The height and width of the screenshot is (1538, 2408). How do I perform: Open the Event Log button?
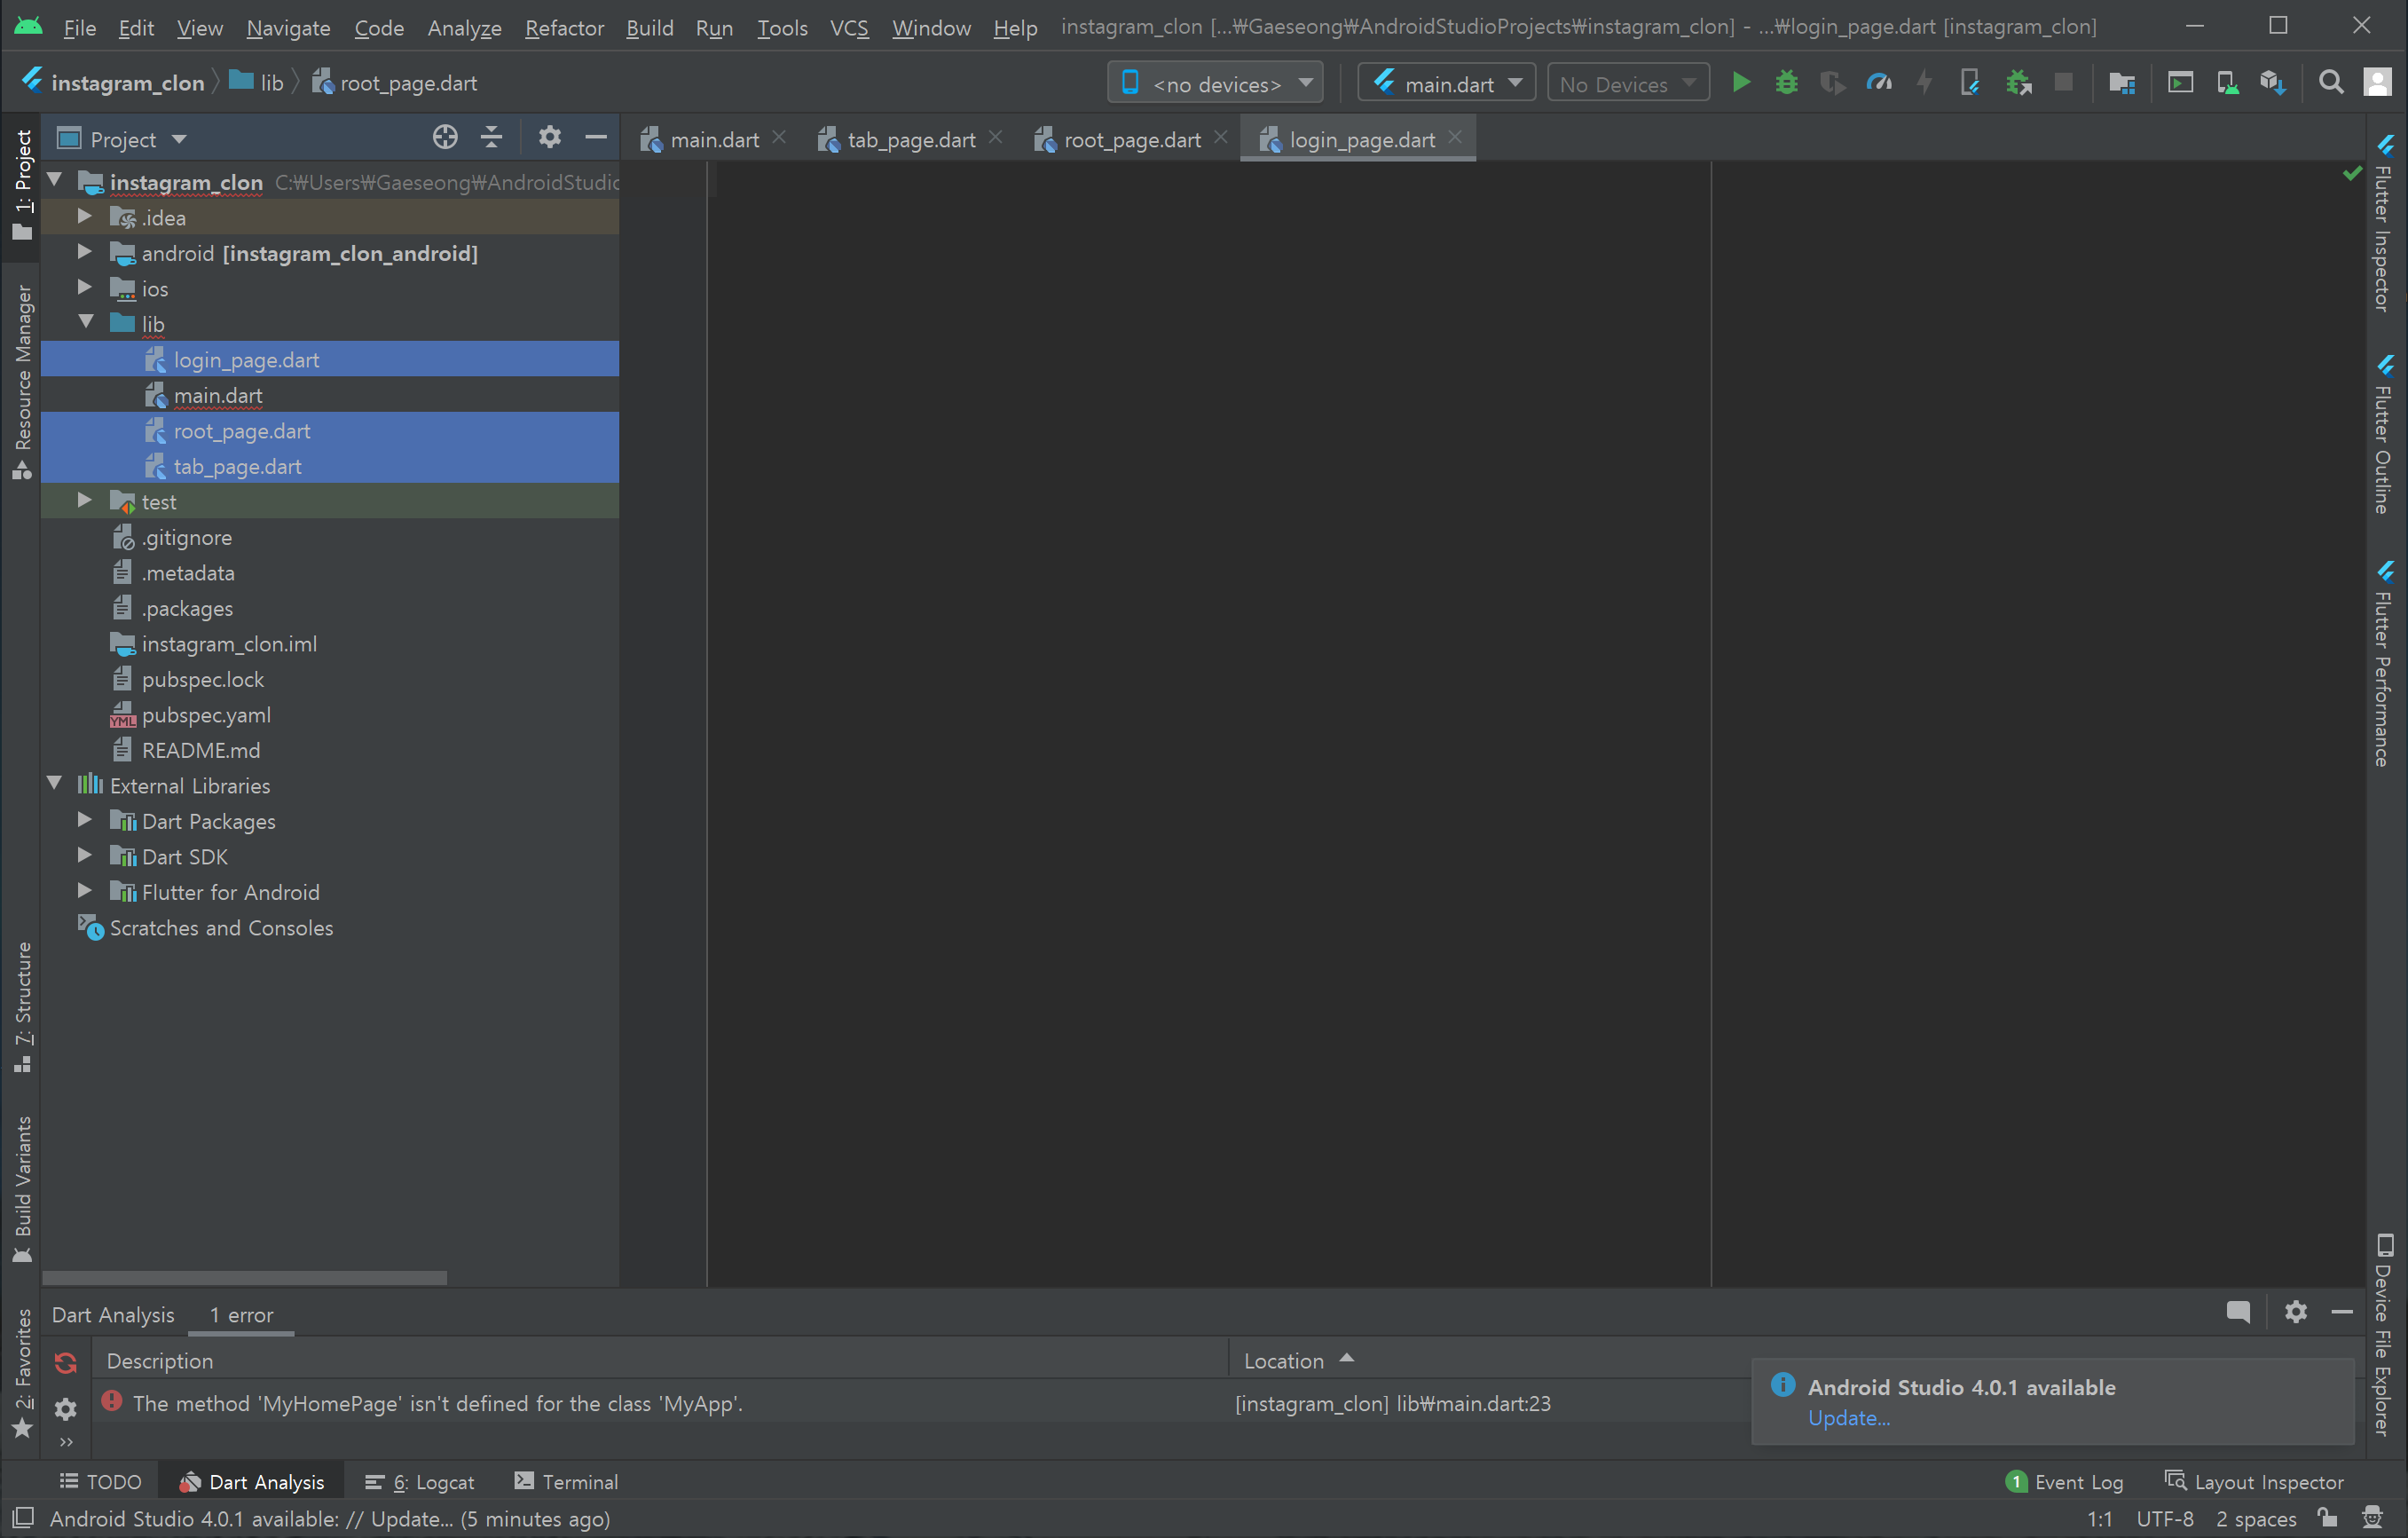[x=2065, y=1481]
